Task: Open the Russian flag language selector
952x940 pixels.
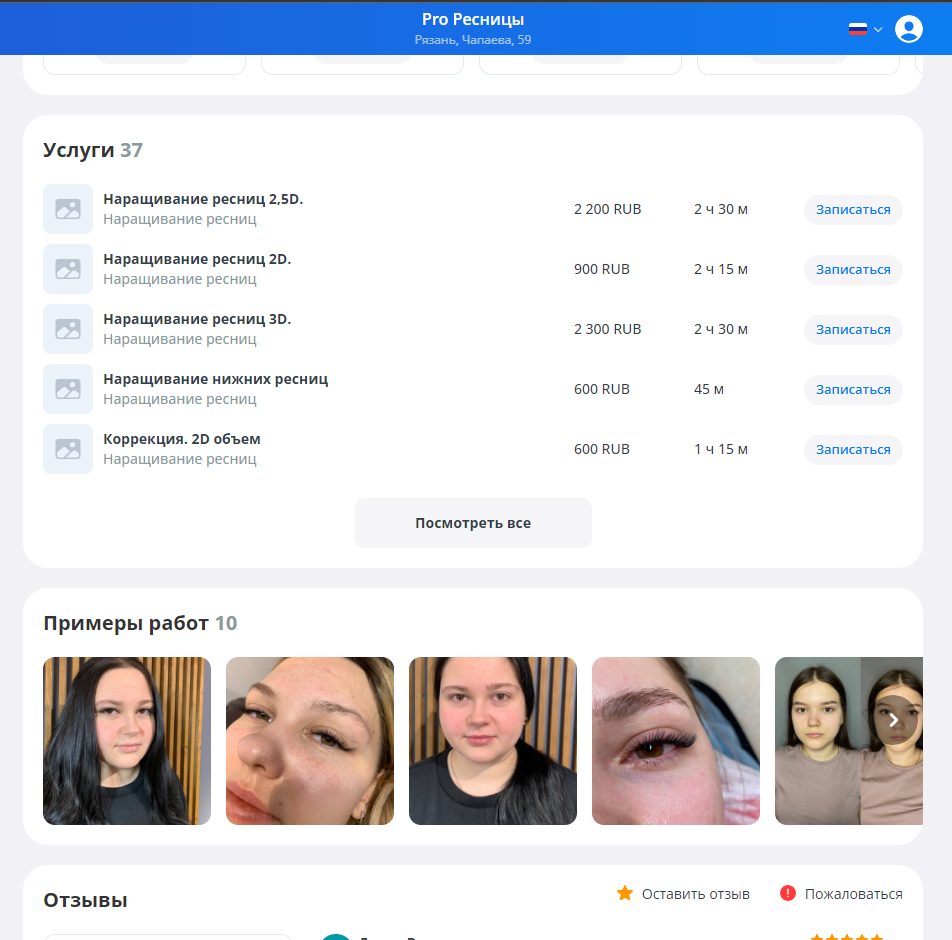Action: pyautogui.click(x=865, y=29)
